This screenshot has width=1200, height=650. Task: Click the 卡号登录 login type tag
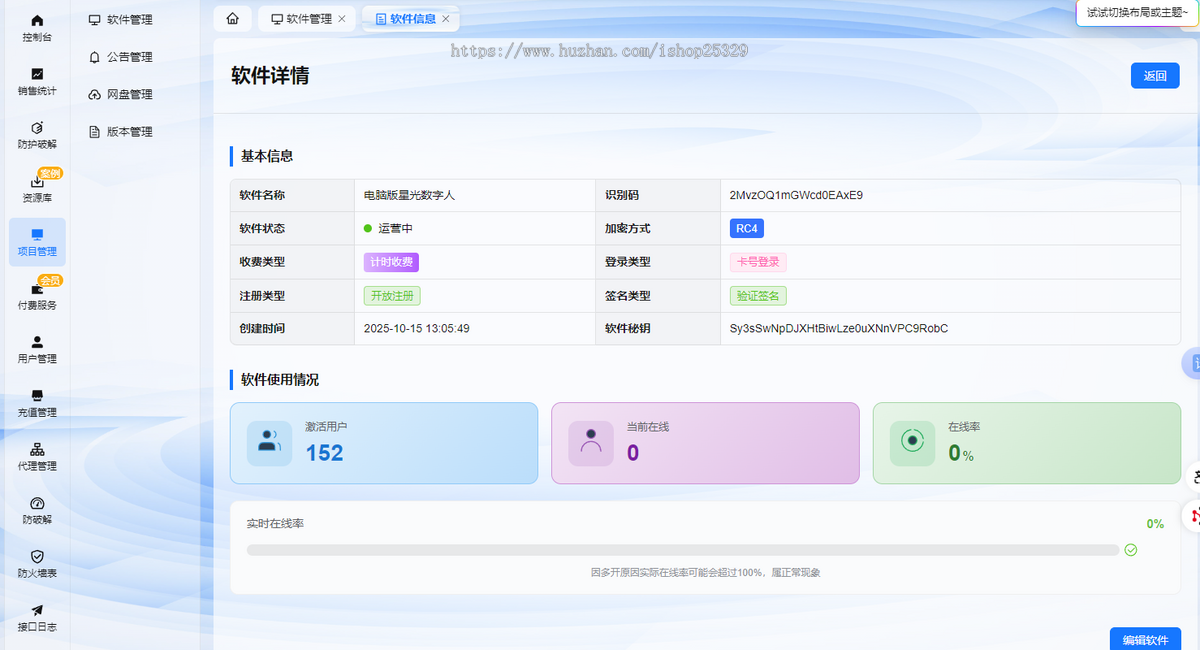[758, 262]
